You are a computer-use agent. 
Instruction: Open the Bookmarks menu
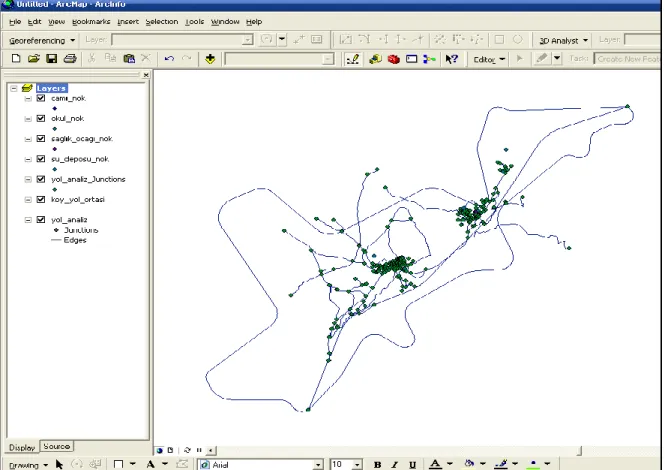click(x=91, y=22)
